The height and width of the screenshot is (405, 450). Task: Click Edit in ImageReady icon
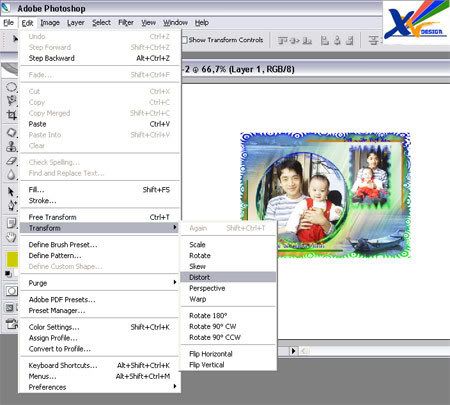(11, 323)
